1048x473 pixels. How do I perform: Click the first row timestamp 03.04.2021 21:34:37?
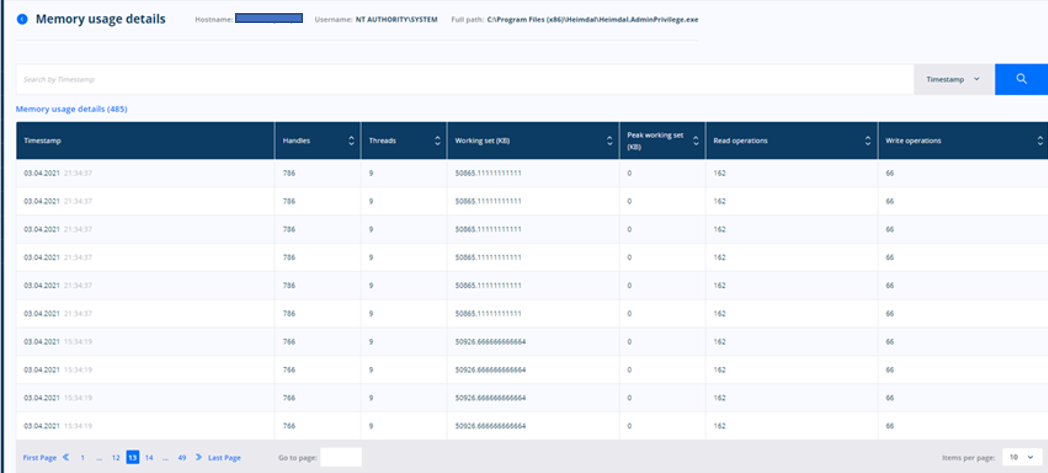58,173
